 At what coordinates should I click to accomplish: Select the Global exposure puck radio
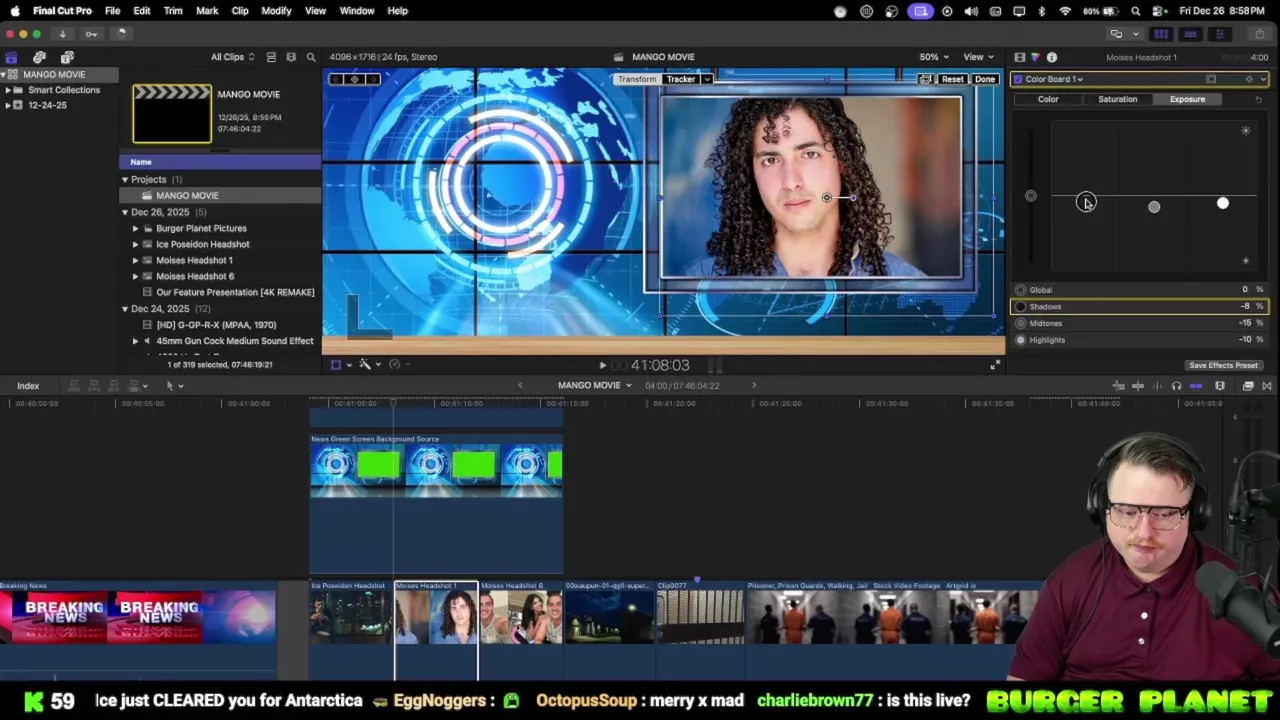1020,290
